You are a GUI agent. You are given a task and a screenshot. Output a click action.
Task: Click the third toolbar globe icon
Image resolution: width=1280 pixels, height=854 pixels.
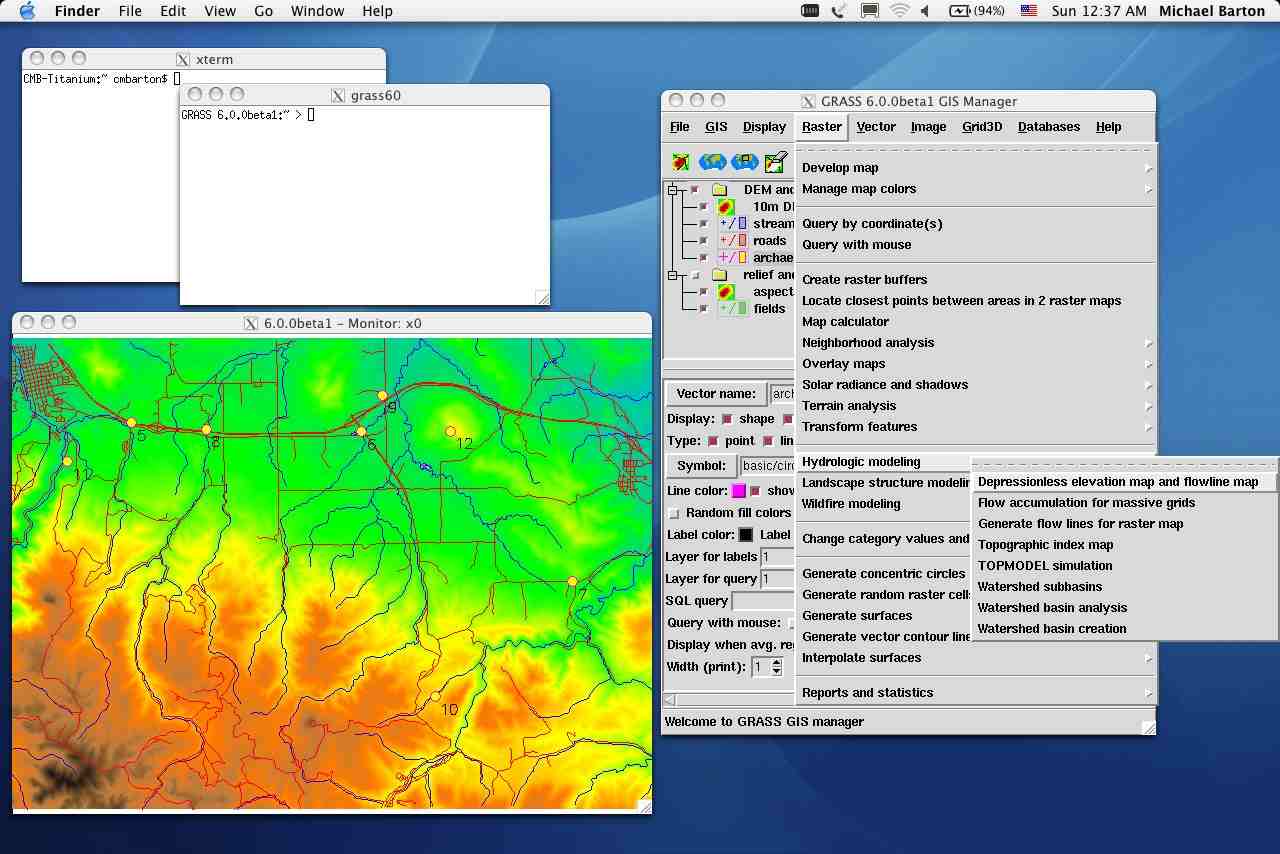pos(744,162)
